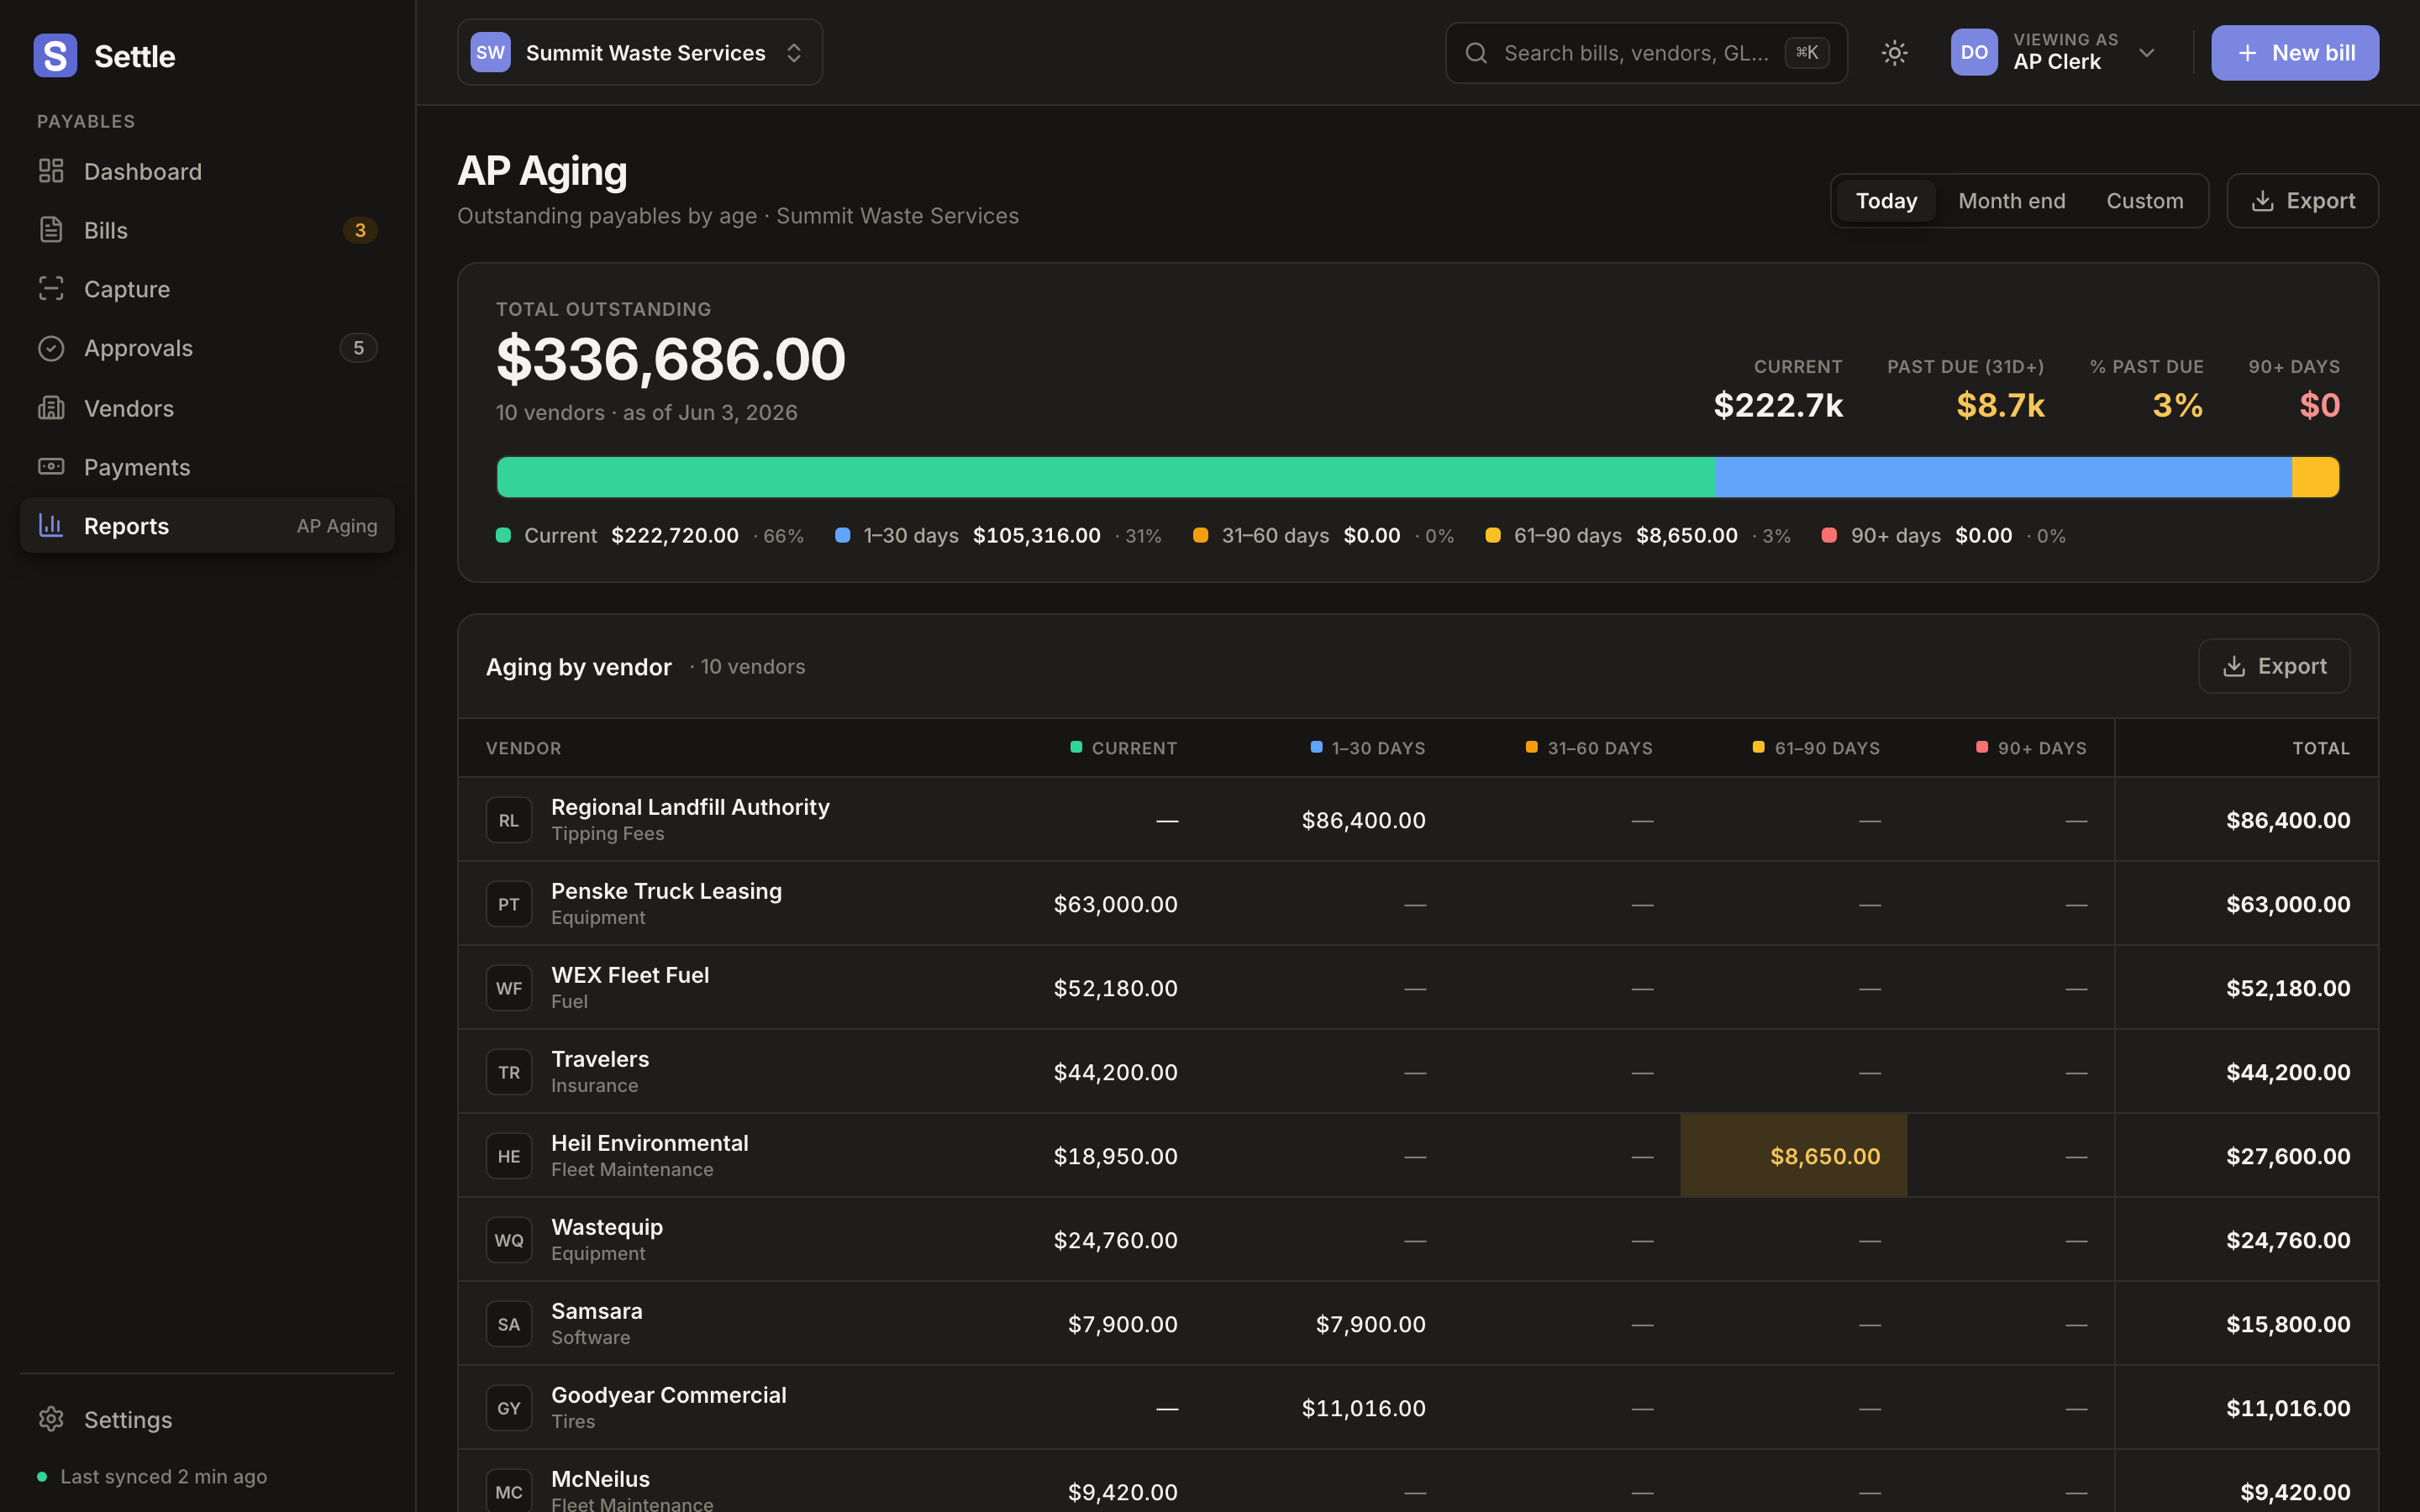Switch the aging view to Month end
The image size is (2420, 1512).
pyautogui.click(x=2012, y=201)
